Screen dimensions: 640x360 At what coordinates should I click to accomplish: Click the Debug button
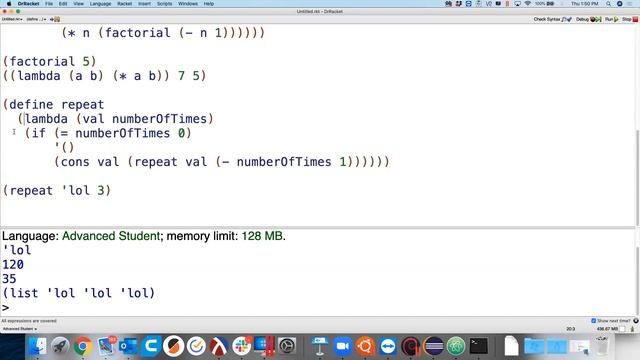(x=588, y=19)
